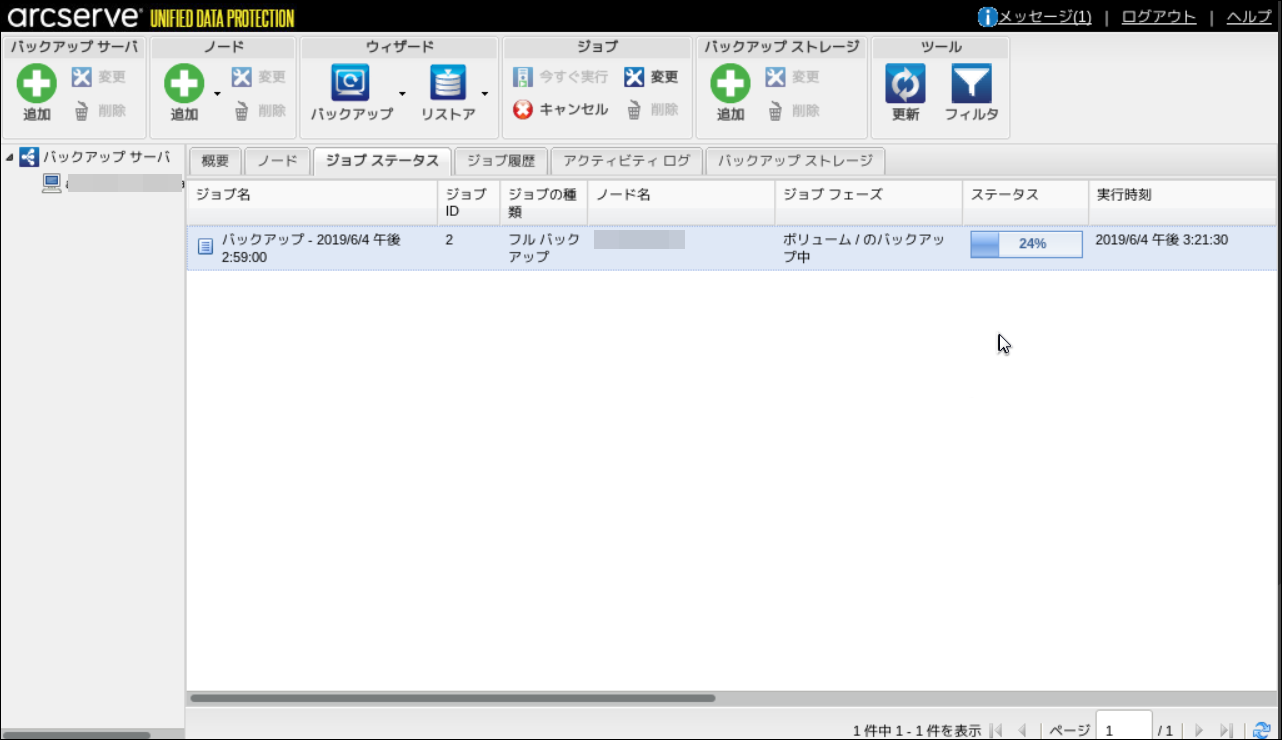Screen dimensions: 1282x740
Task: Add backup storage with green plus icon
Action: click(x=730, y=84)
